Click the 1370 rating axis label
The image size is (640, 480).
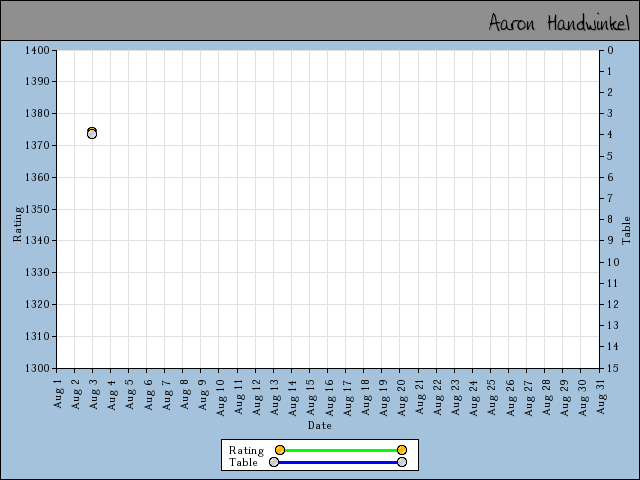pos(37,145)
